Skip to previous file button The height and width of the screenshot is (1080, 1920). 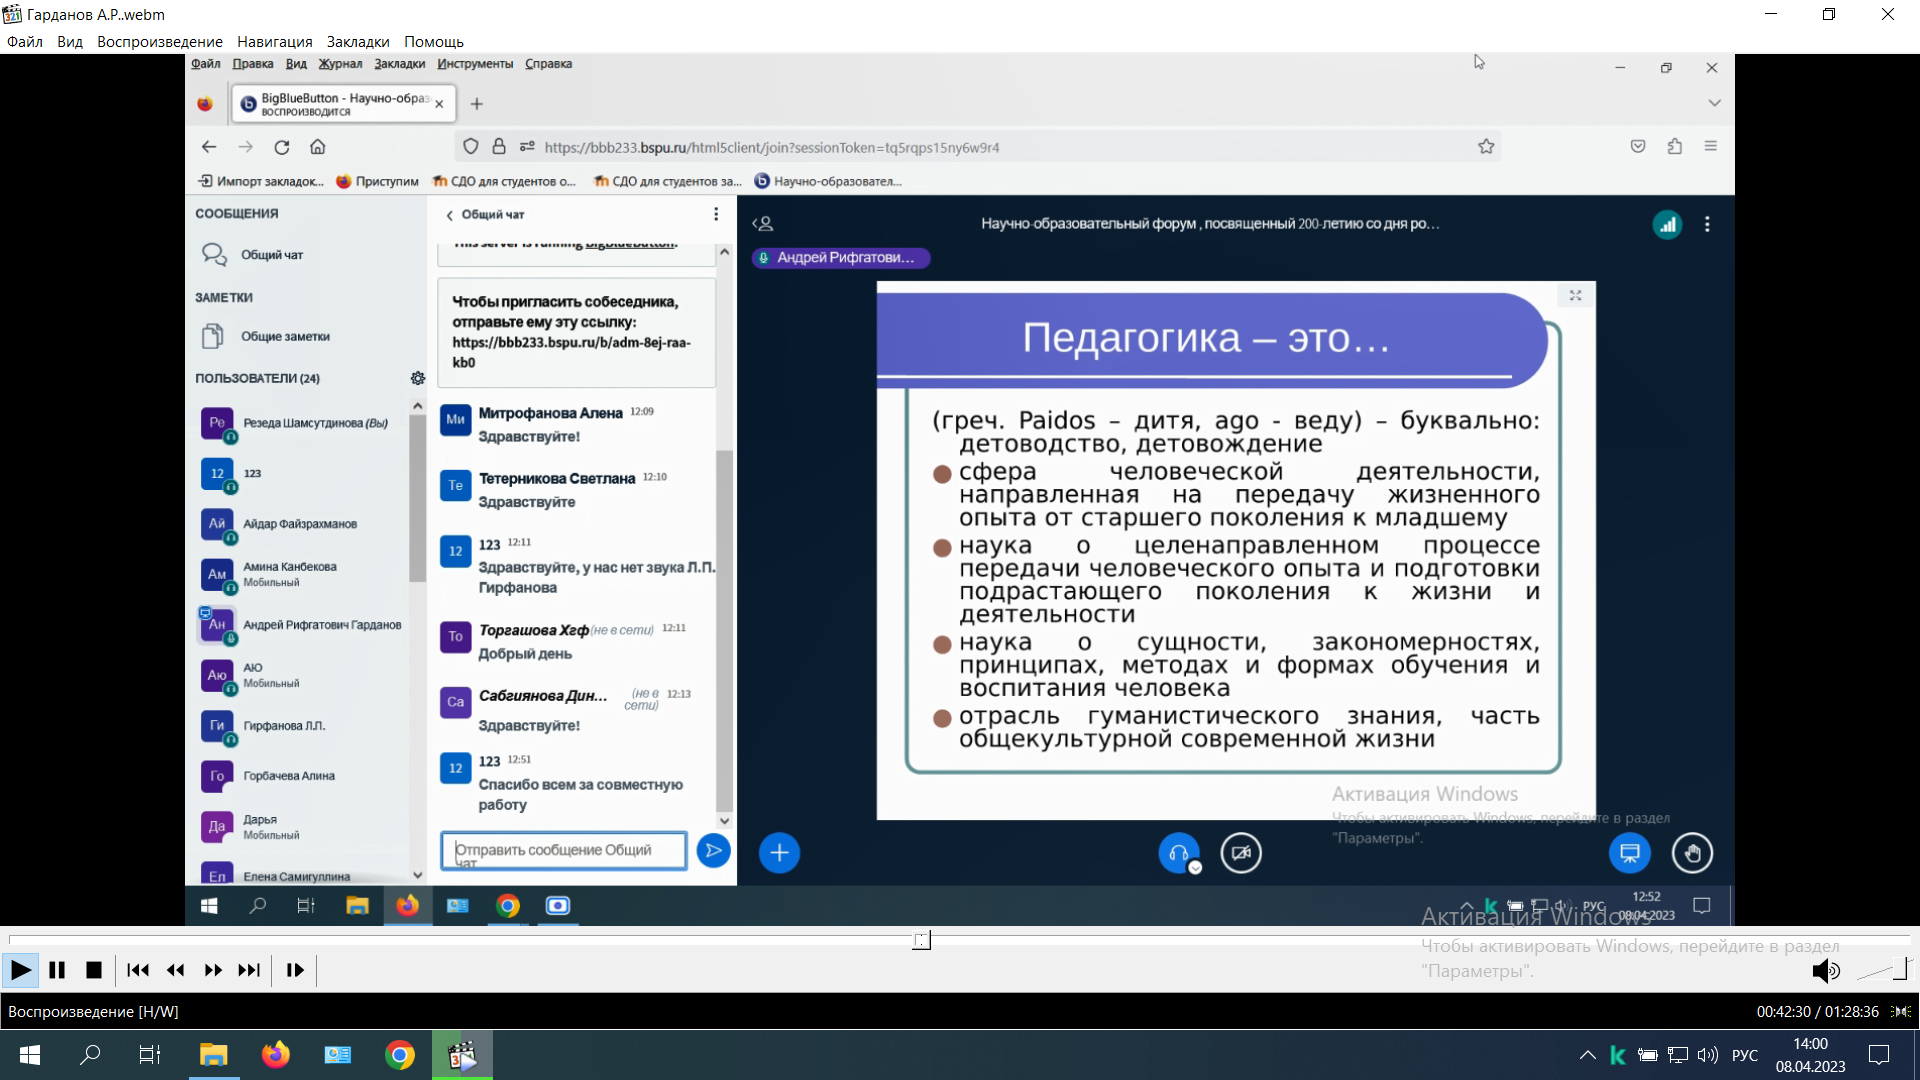[x=138, y=970]
